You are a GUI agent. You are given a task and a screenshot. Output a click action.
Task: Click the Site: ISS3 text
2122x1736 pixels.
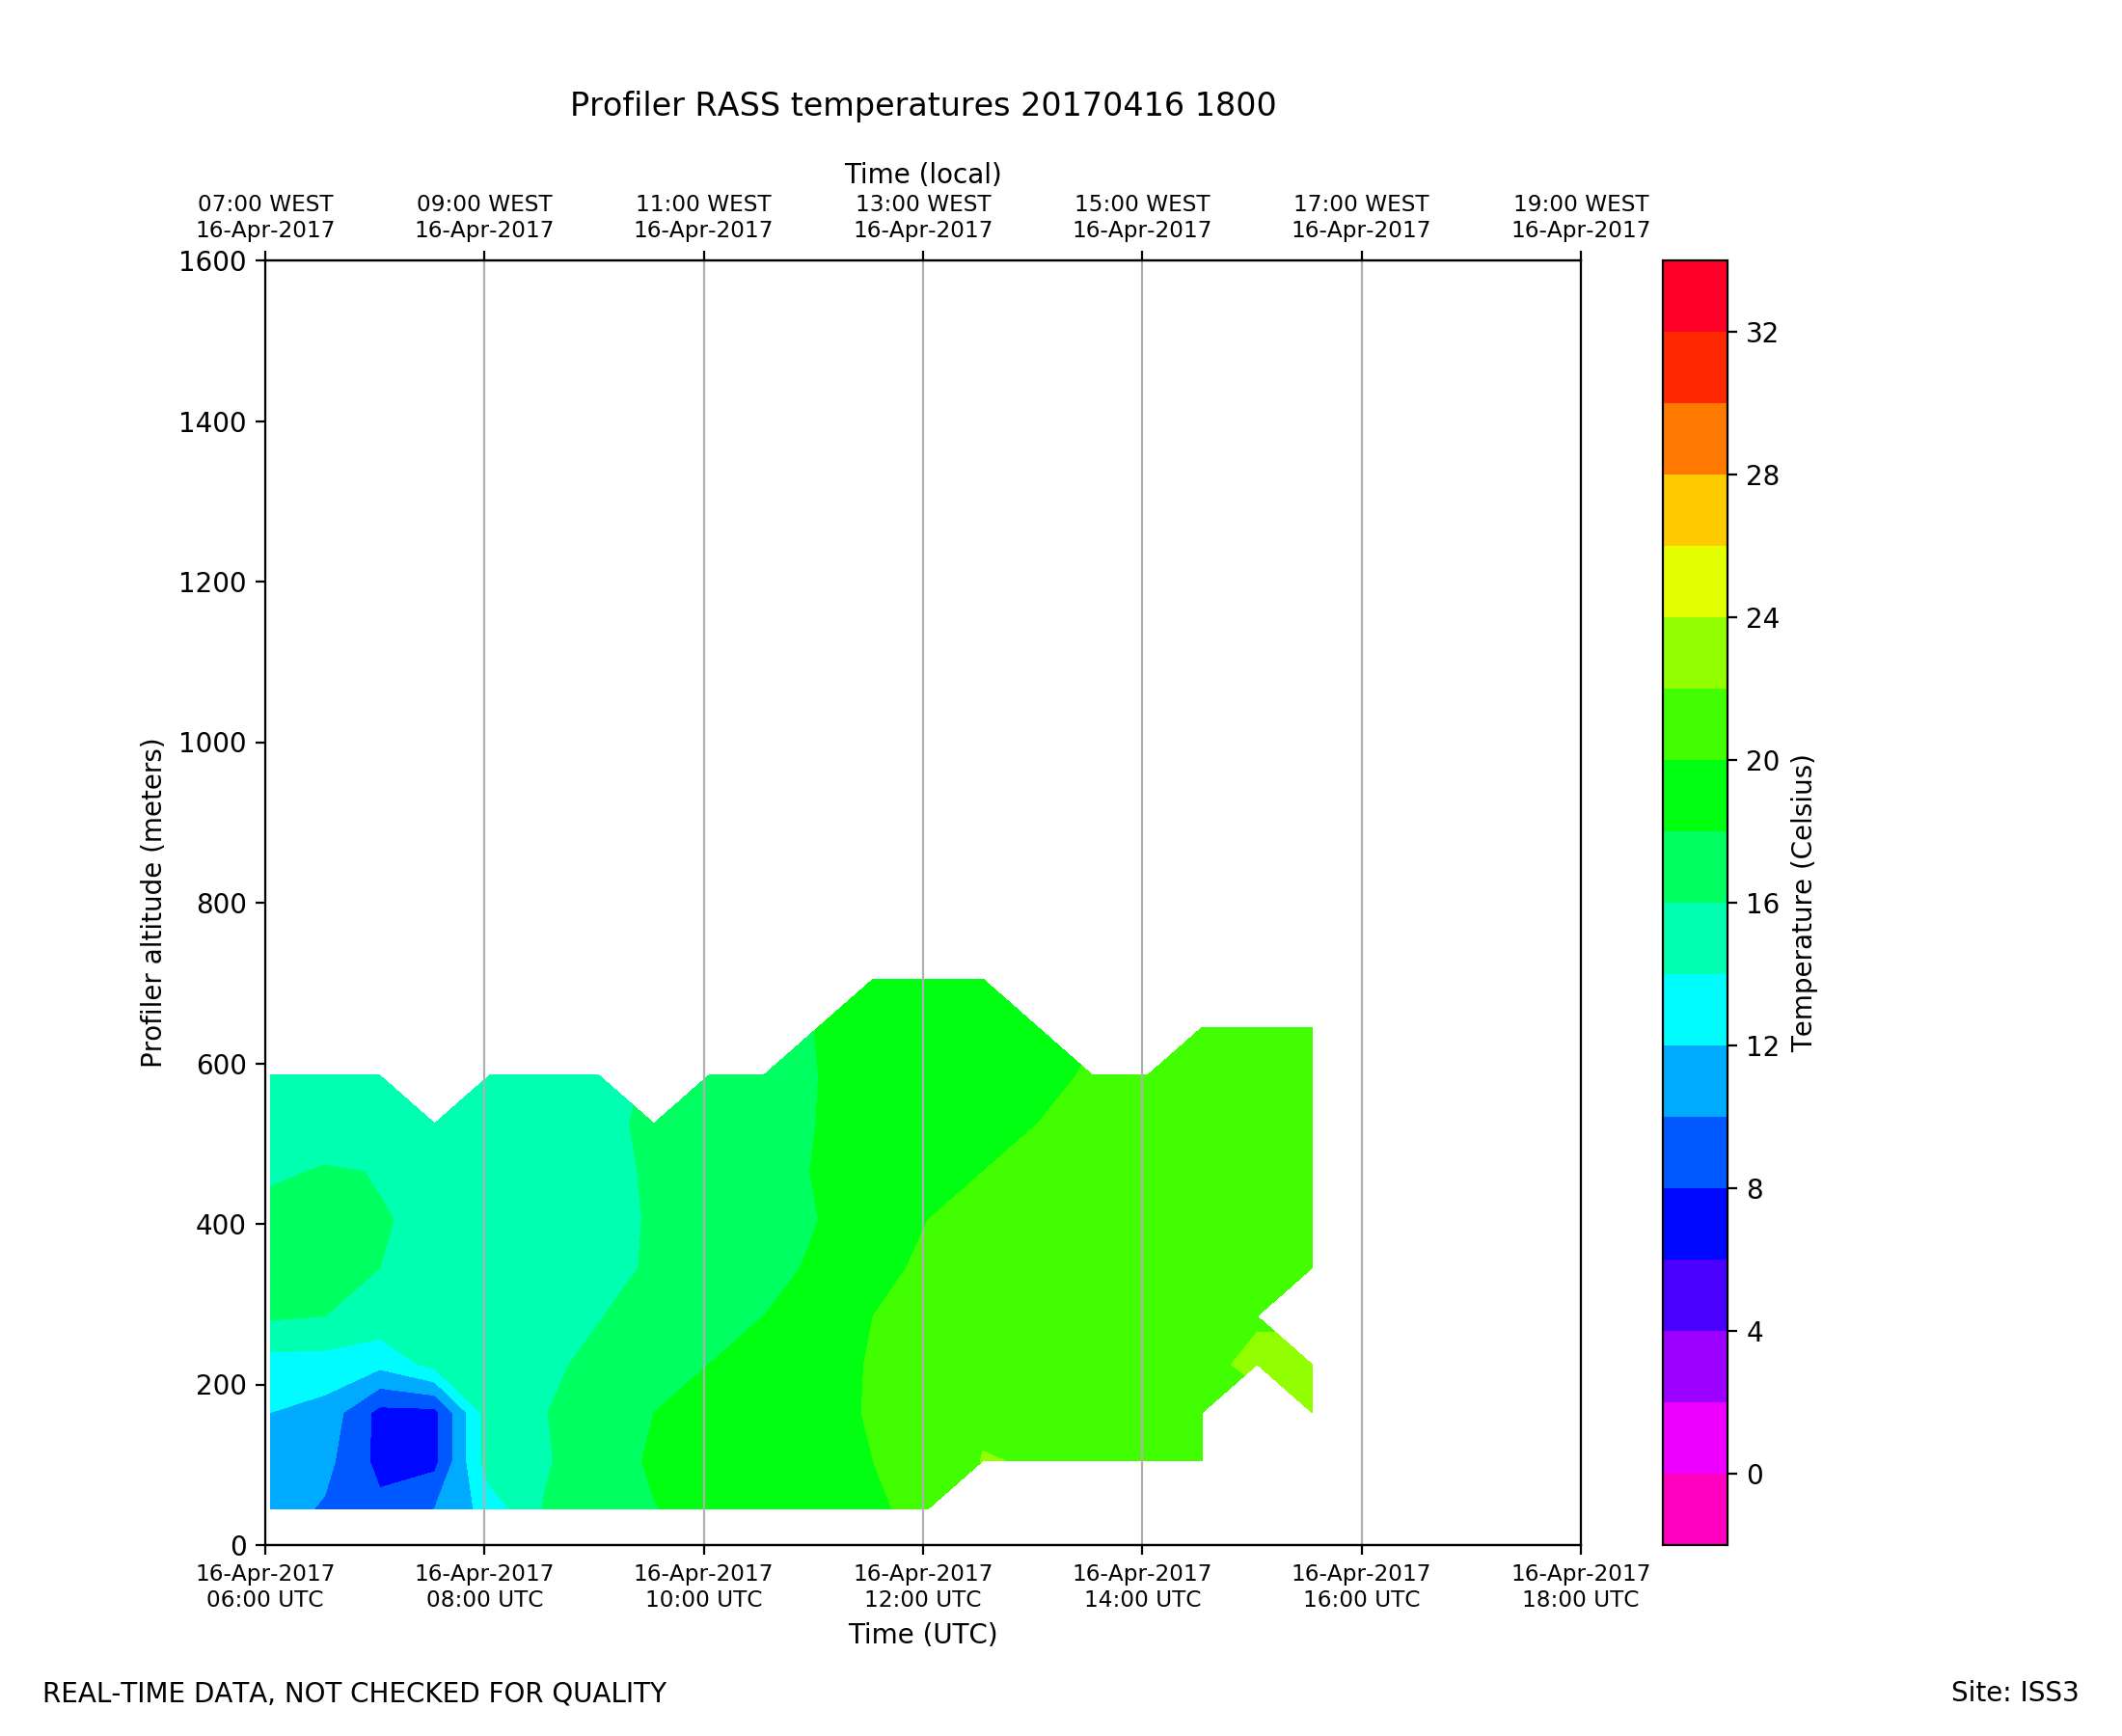[x=2014, y=1693]
